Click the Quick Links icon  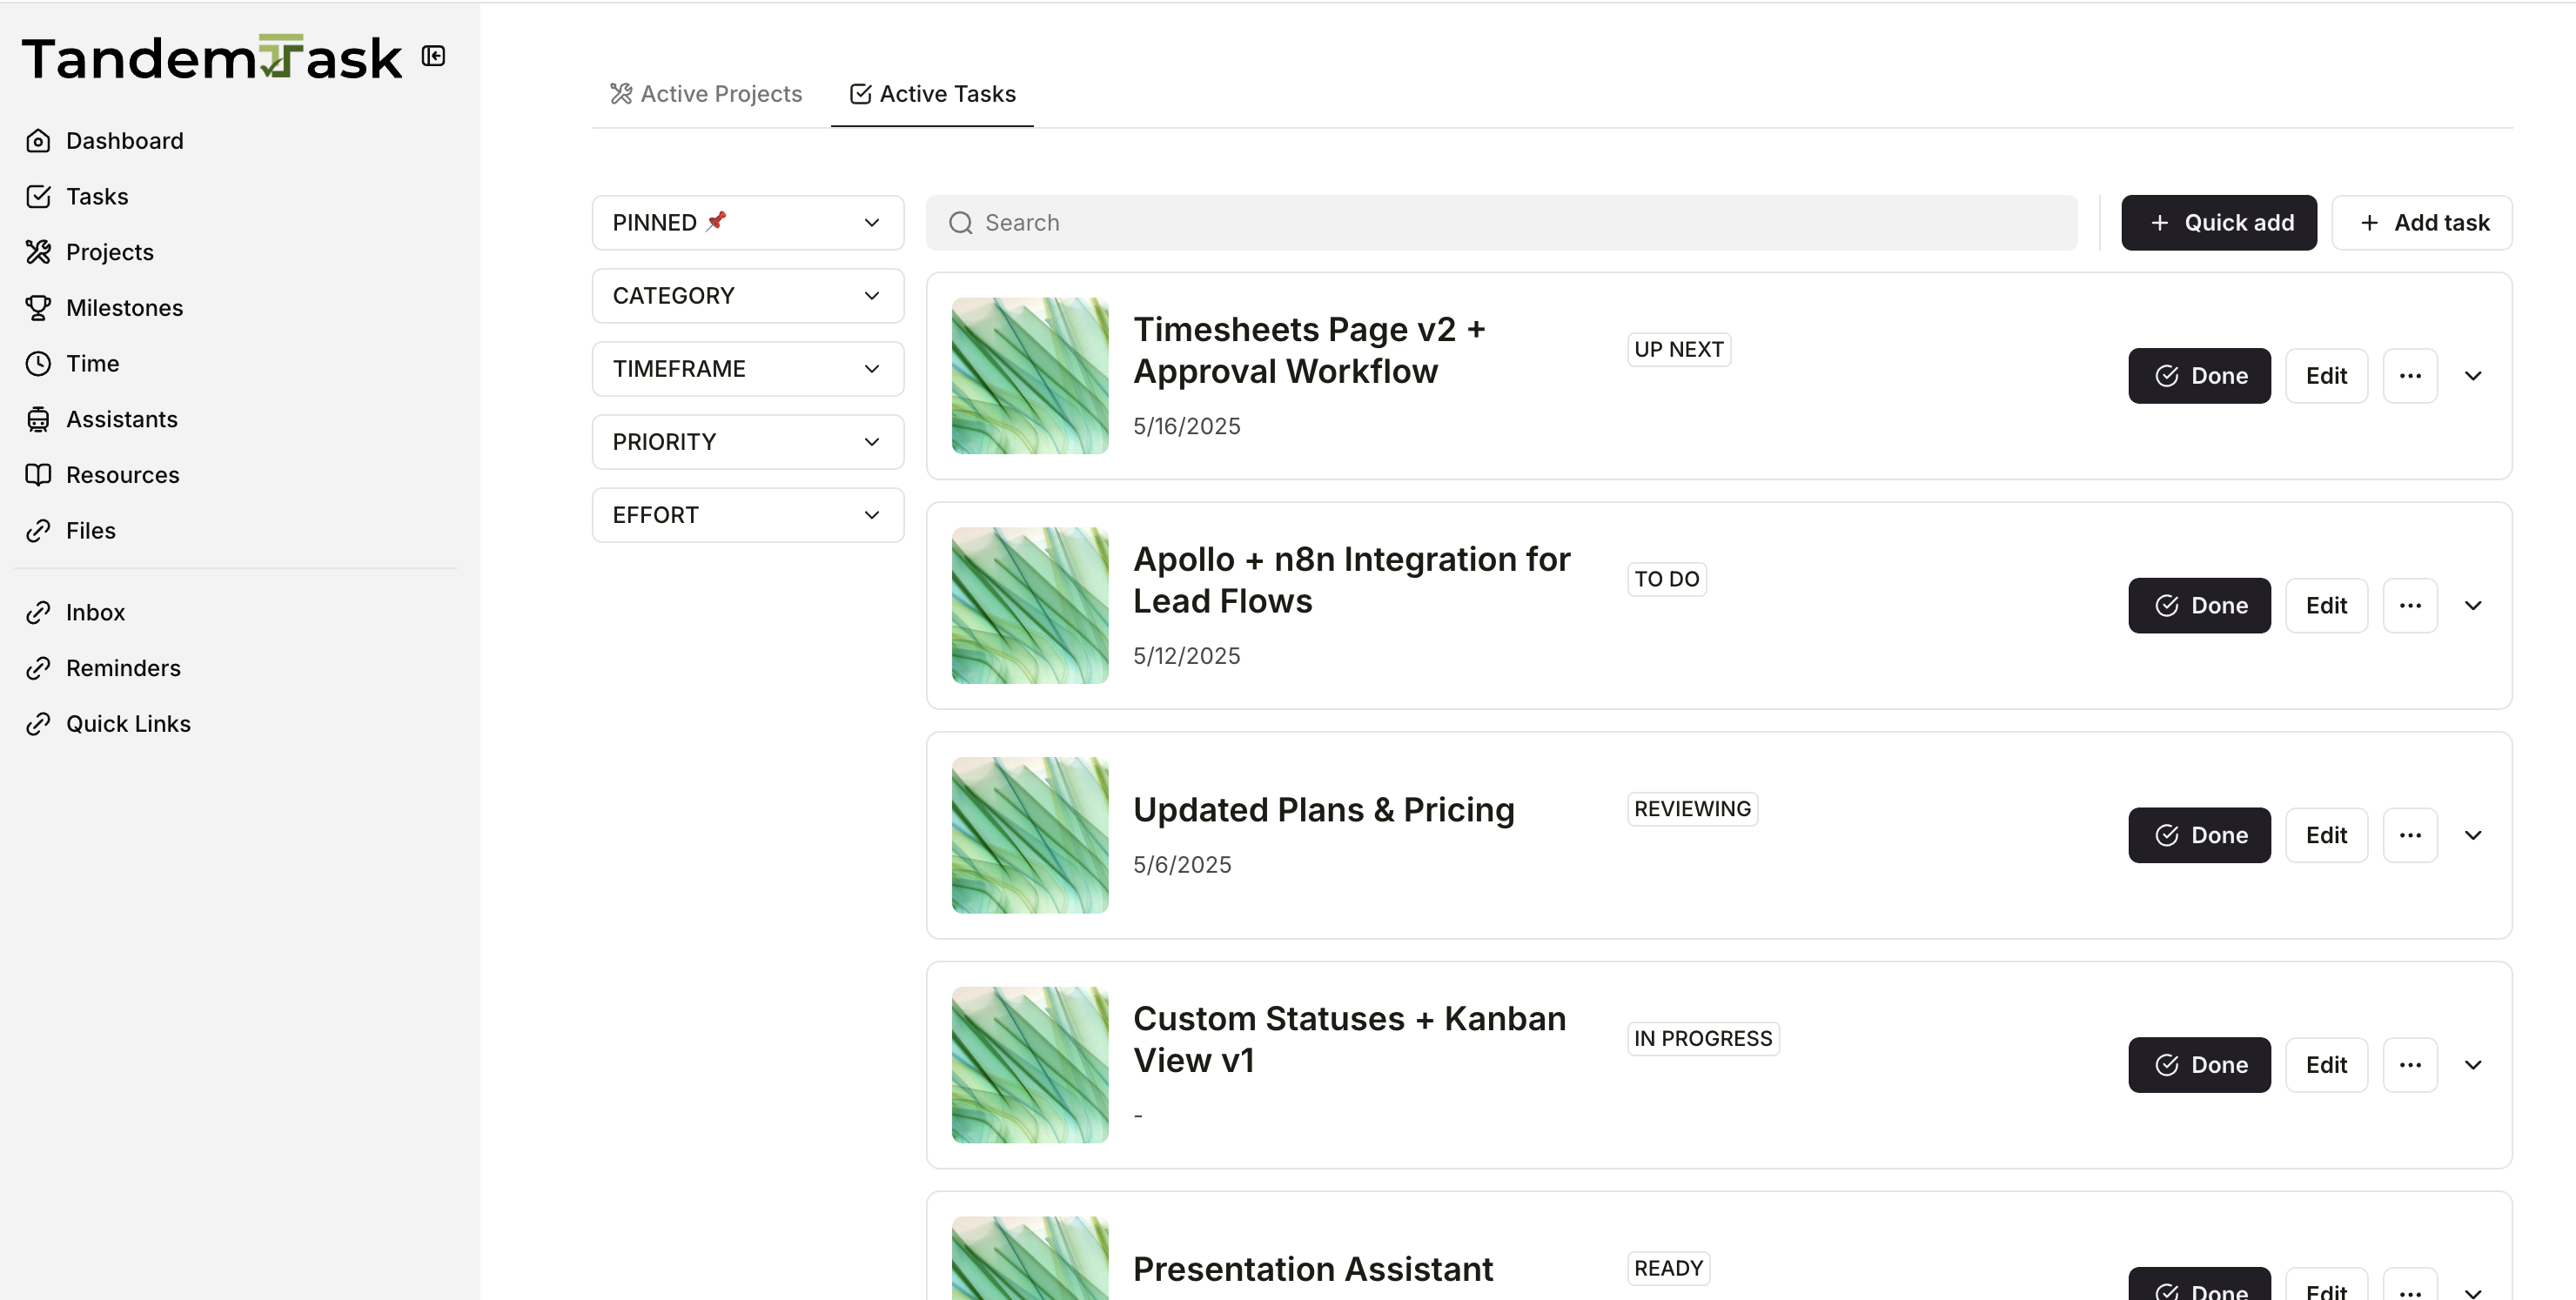[38, 724]
